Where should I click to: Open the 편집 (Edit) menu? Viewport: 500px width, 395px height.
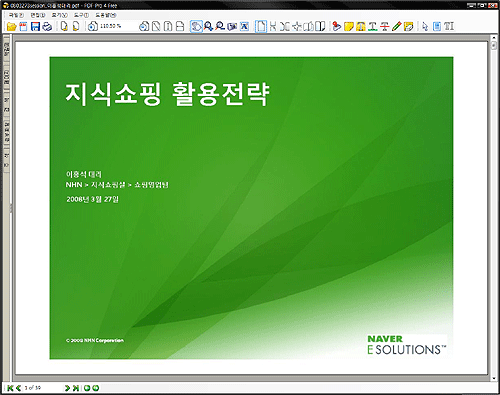(38, 15)
